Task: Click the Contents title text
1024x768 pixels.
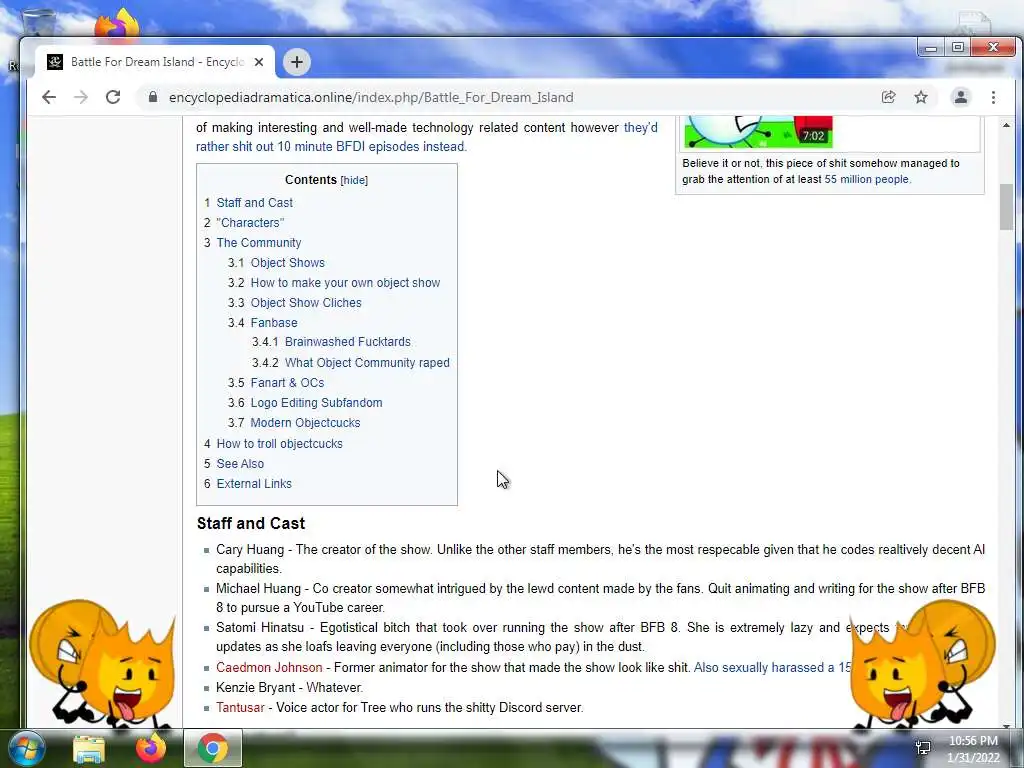Action: [310, 180]
